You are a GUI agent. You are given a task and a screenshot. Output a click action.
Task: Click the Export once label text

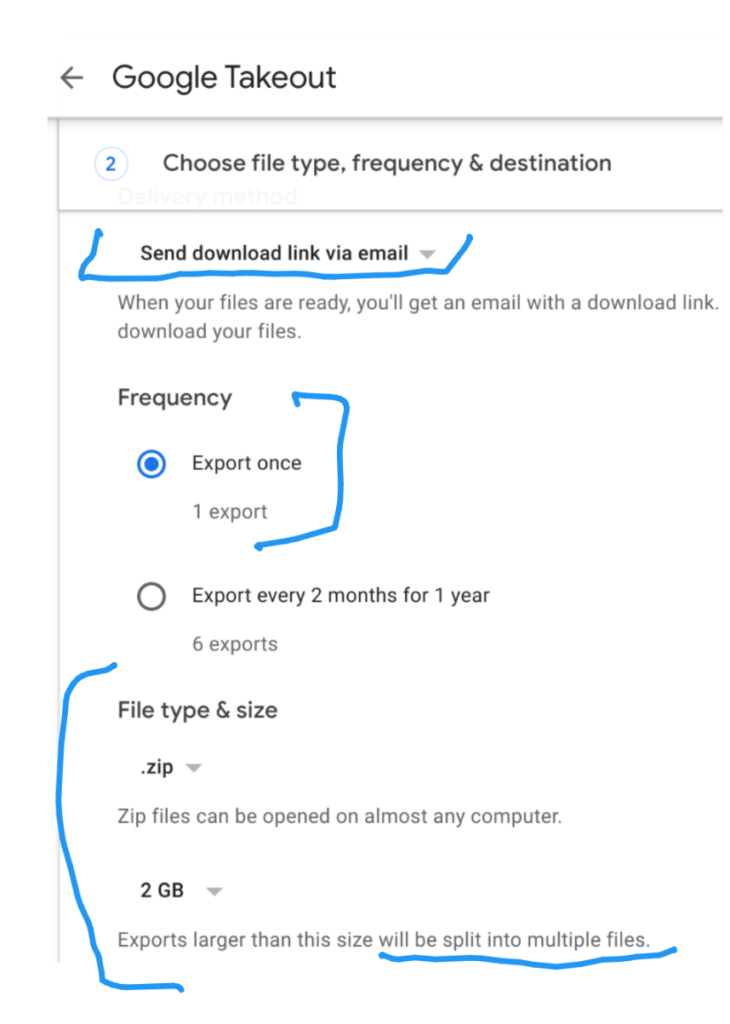pos(247,463)
